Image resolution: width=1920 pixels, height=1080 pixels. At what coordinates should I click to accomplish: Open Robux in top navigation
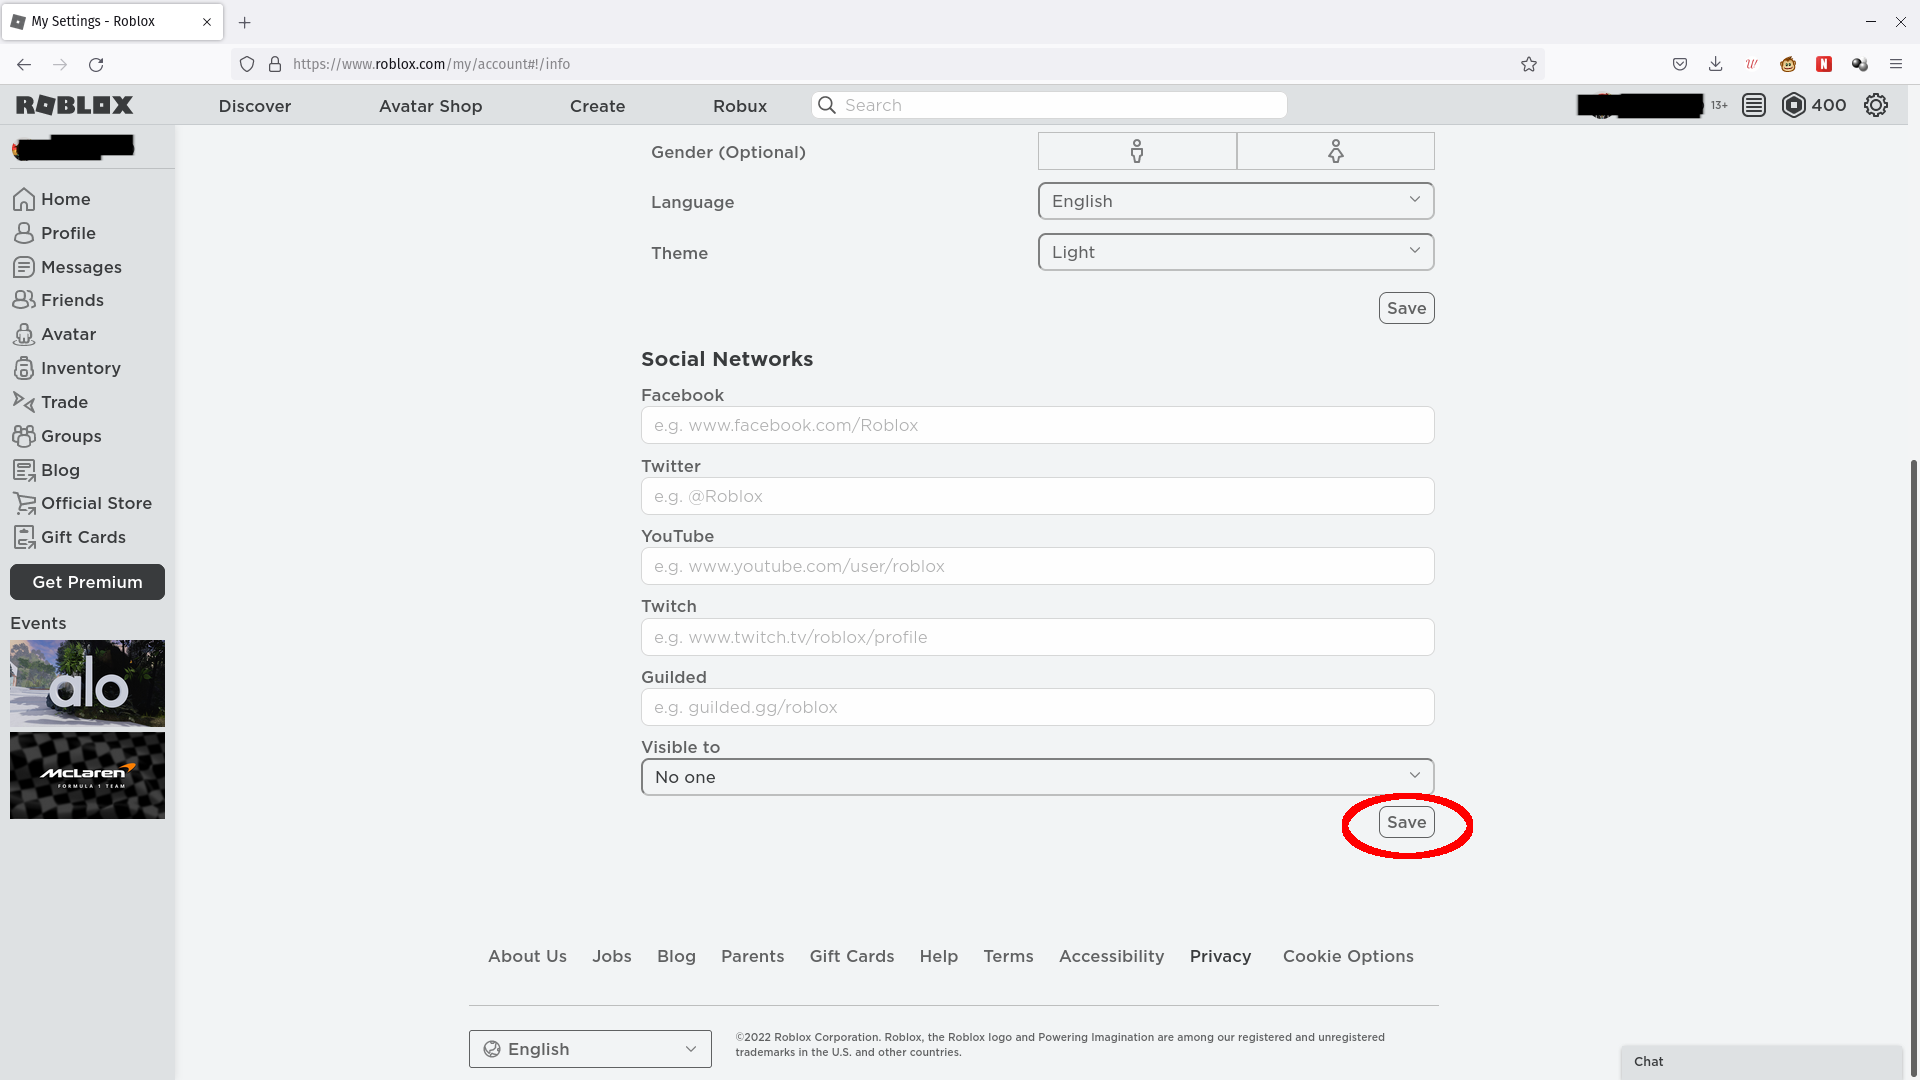coord(740,106)
